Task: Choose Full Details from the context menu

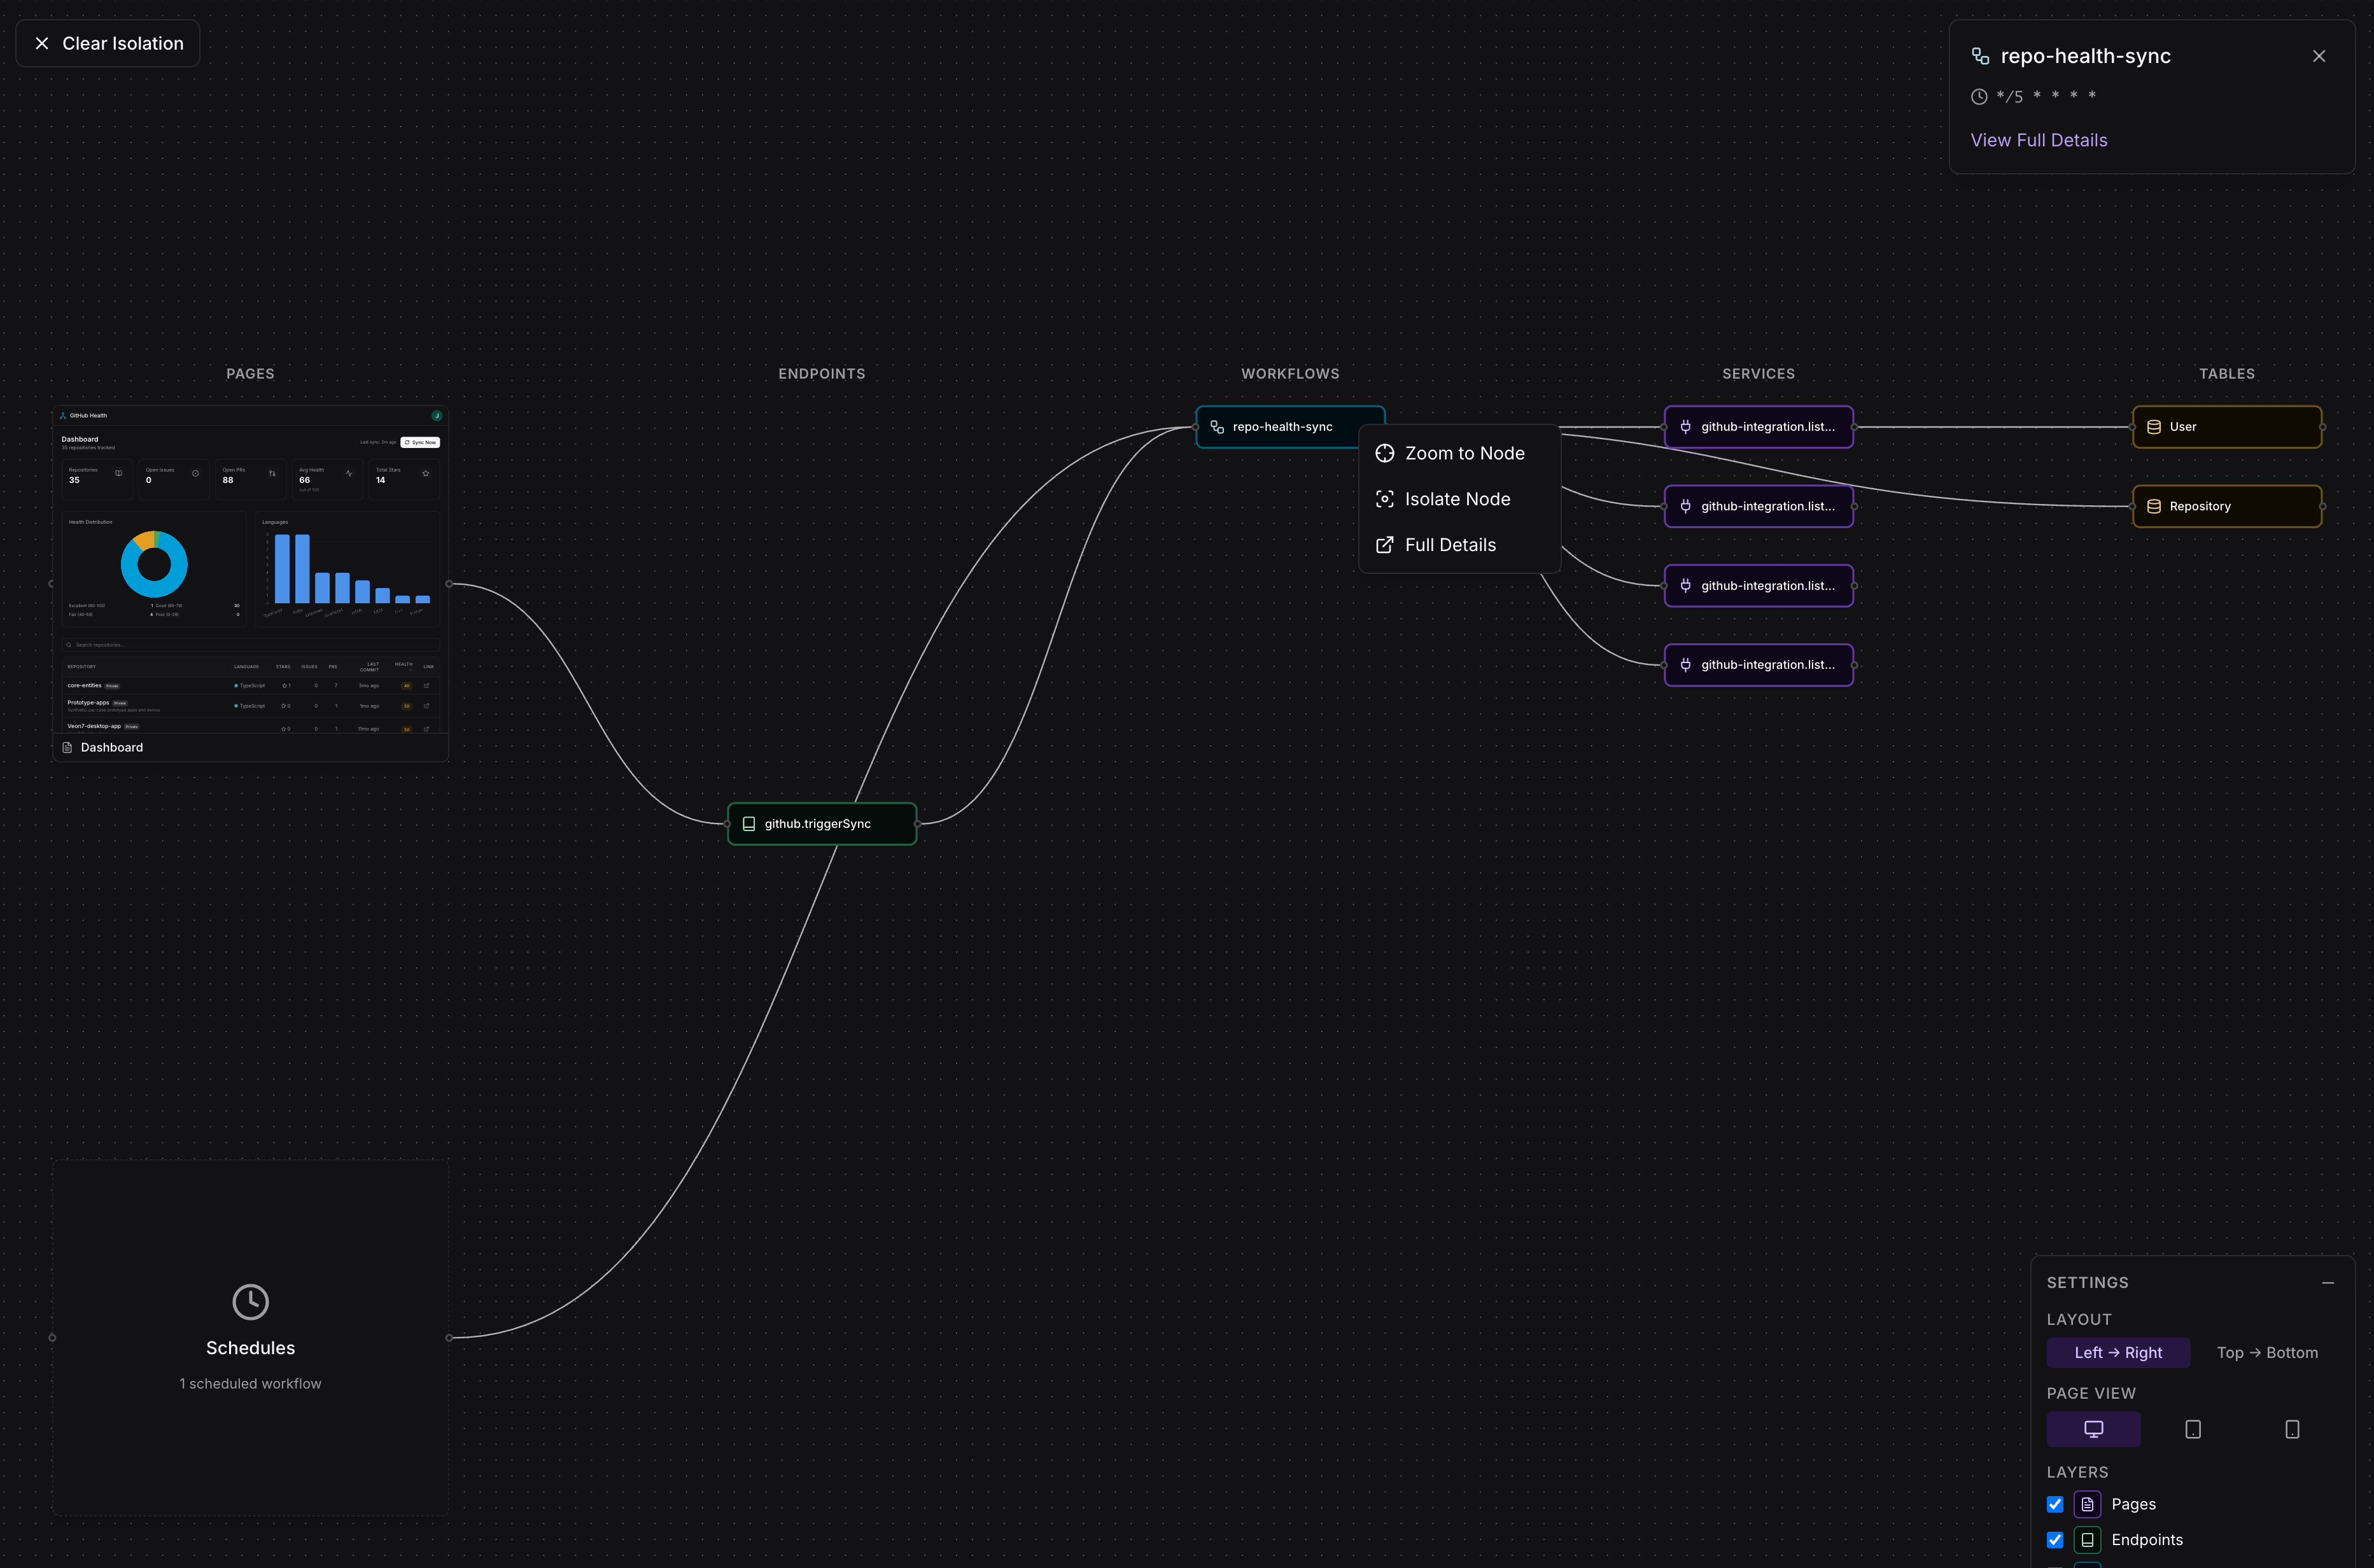Action: click(1459, 545)
